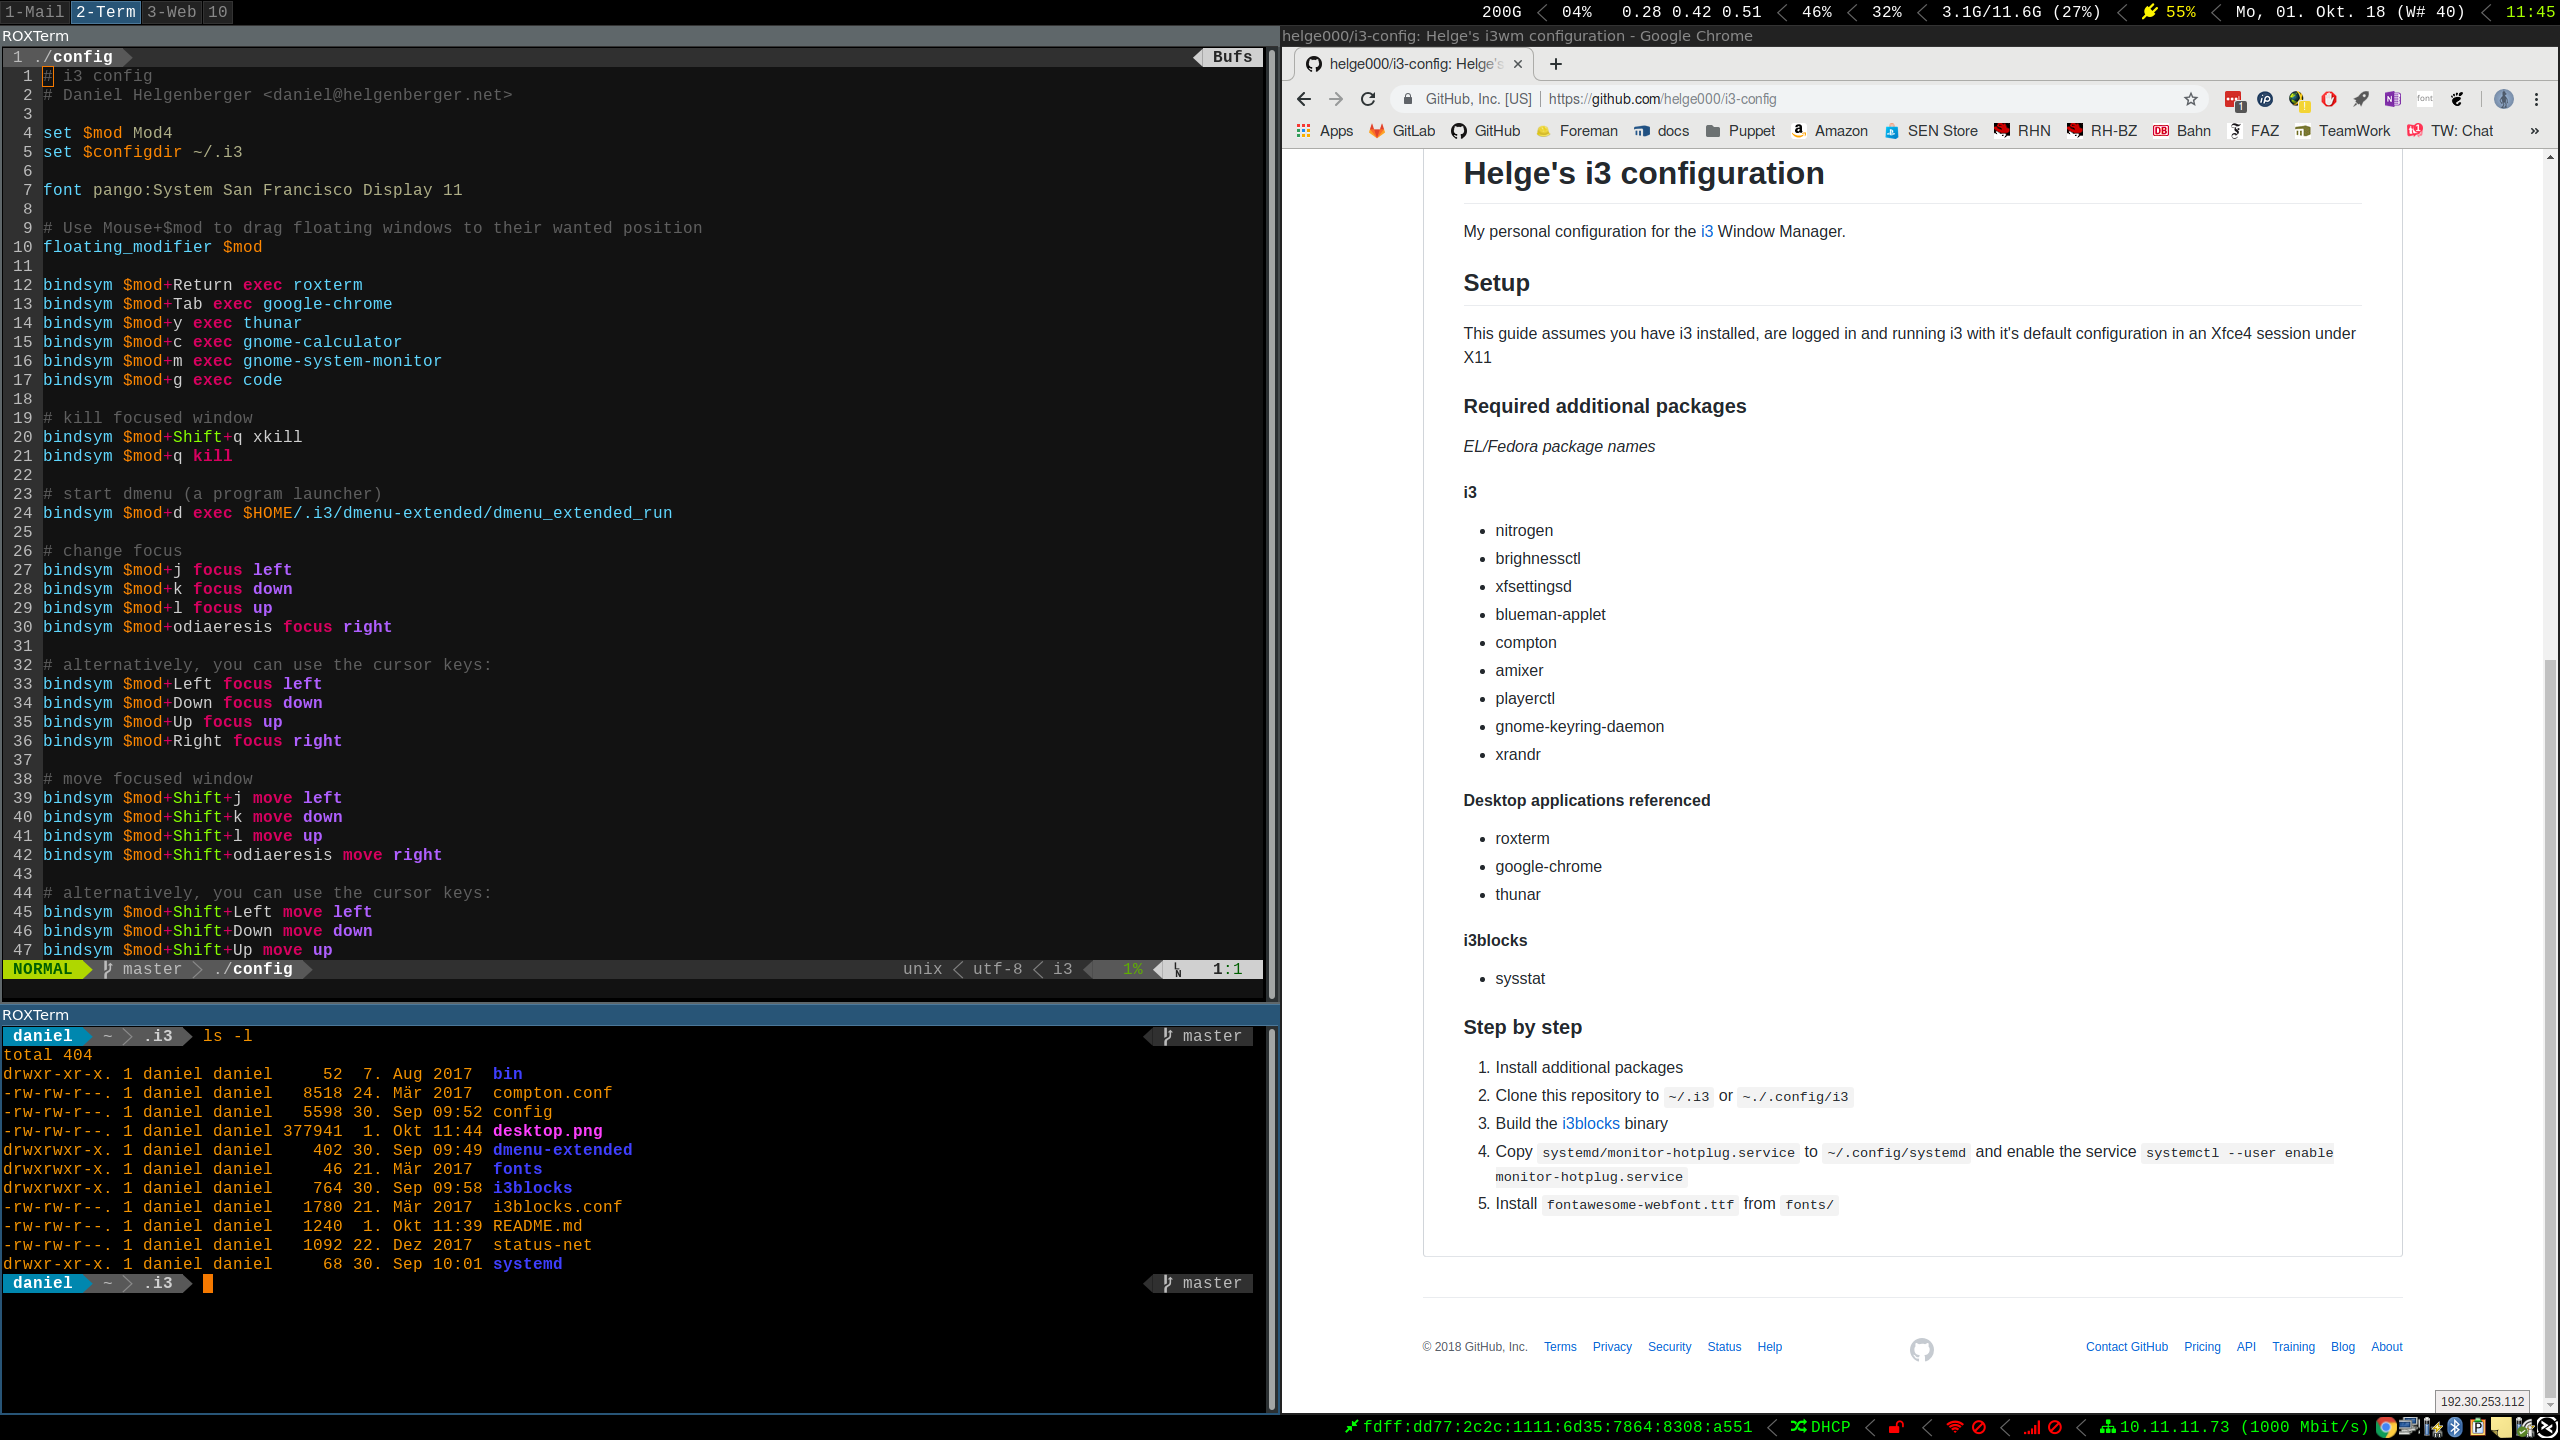Click the rocket extension icon
Viewport: 2560px width, 1440px height.
click(2361, 99)
